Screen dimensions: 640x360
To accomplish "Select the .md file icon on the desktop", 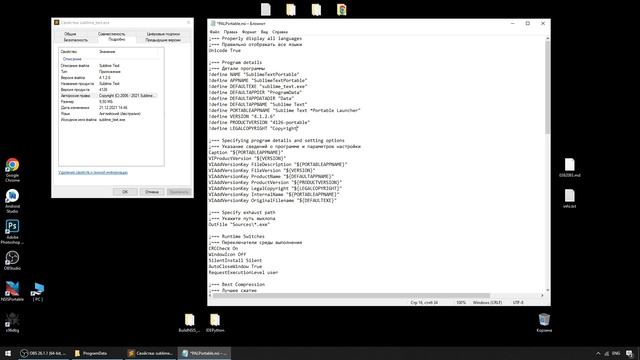I will pos(569,167).
